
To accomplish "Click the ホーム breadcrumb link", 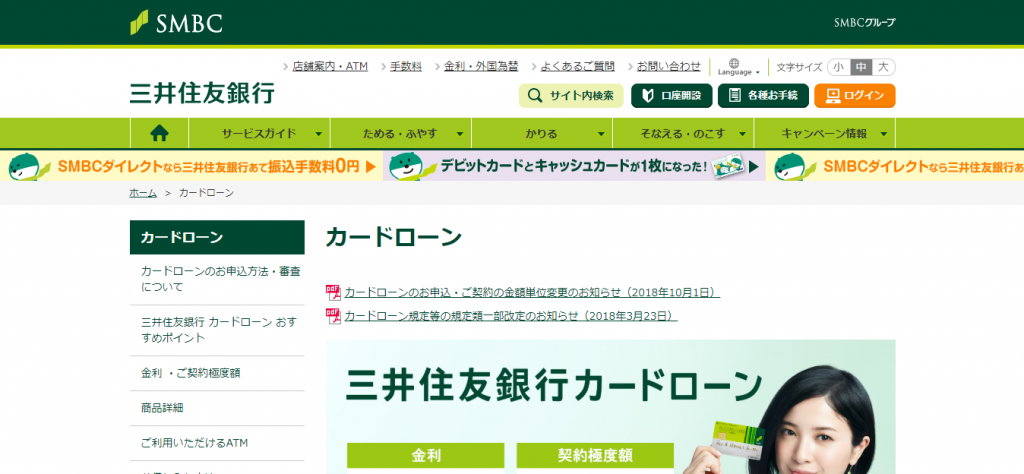I will pyautogui.click(x=143, y=193).
